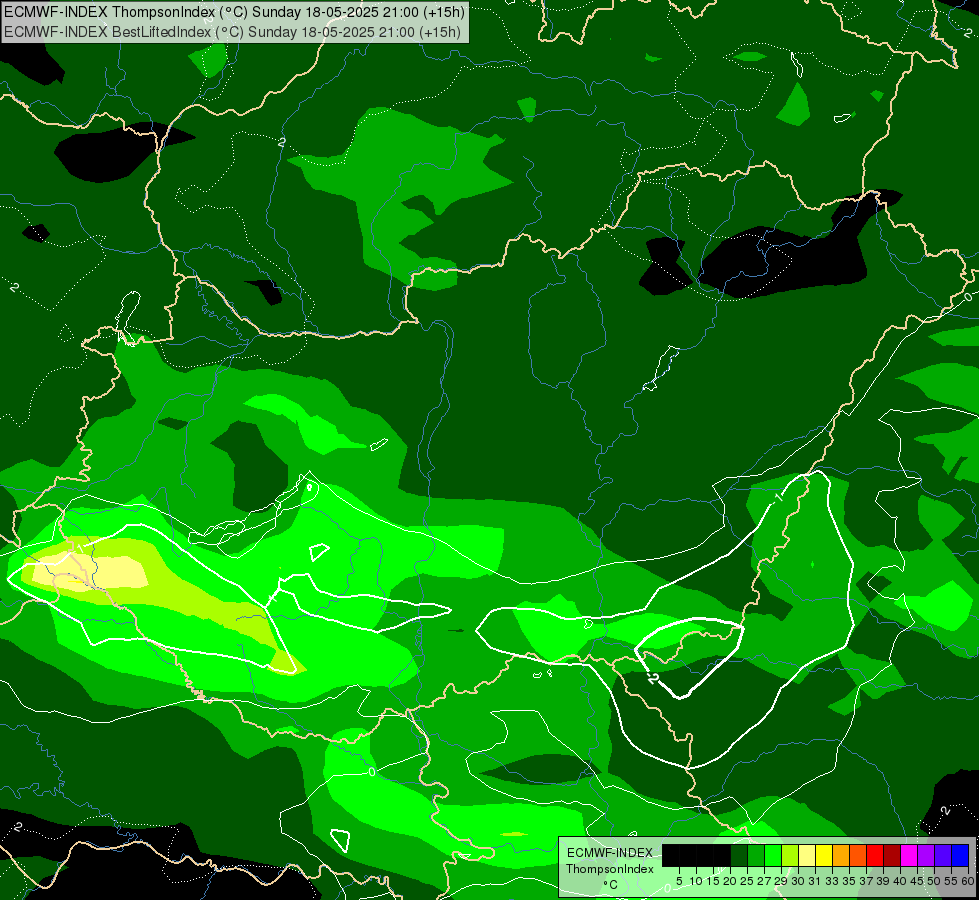Click the °C unit label in legend
Viewport: 979px width, 900px height.
[611, 885]
